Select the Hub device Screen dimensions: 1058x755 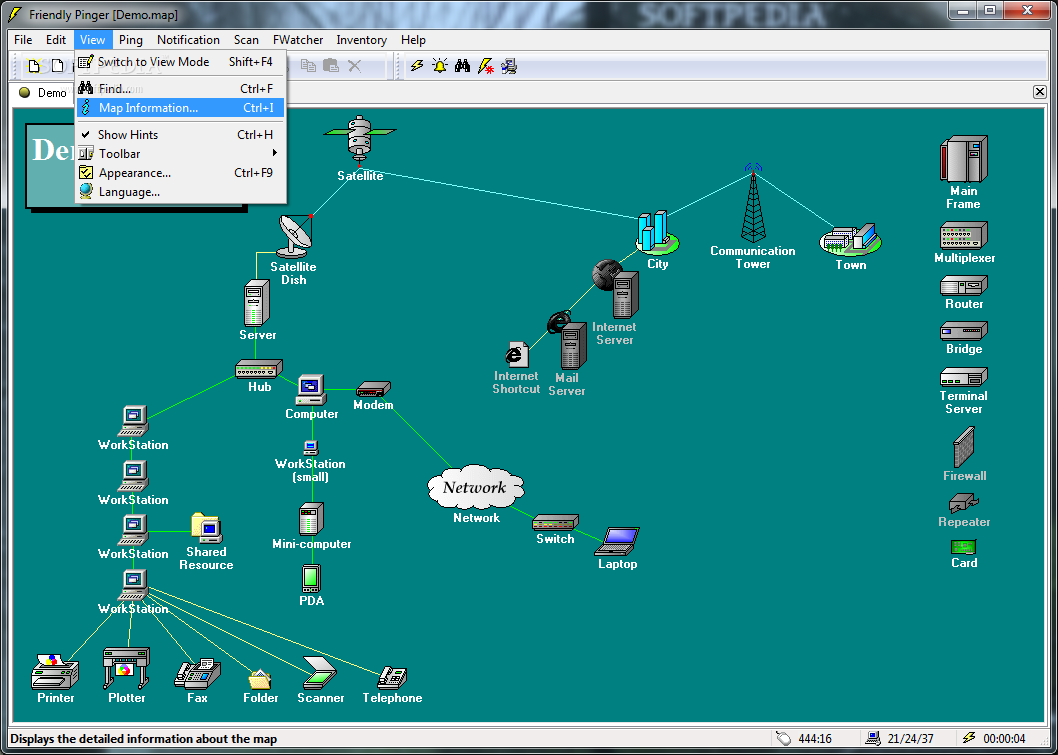tap(258, 369)
